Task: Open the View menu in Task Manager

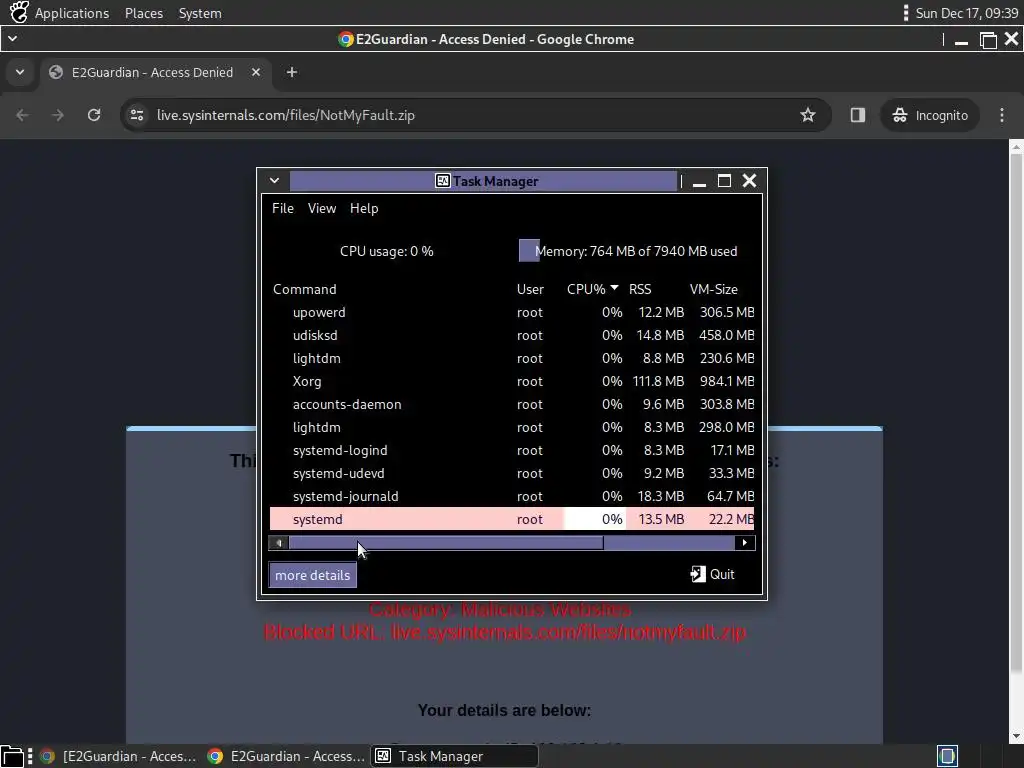Action: point(322,208)
